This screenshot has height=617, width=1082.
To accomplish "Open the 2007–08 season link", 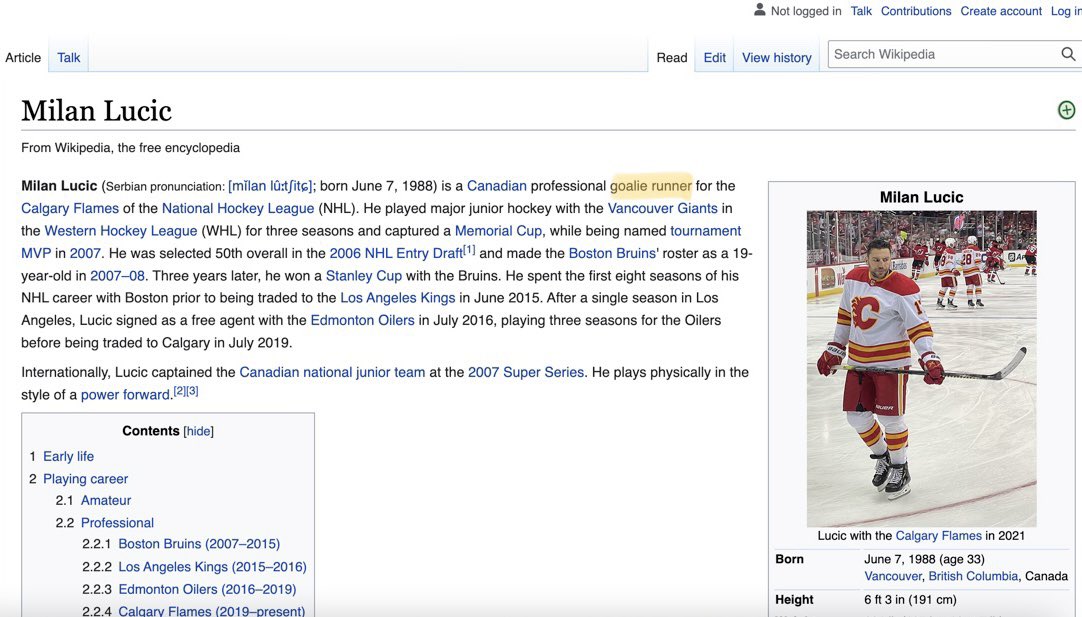I will [x=117, y=275].
